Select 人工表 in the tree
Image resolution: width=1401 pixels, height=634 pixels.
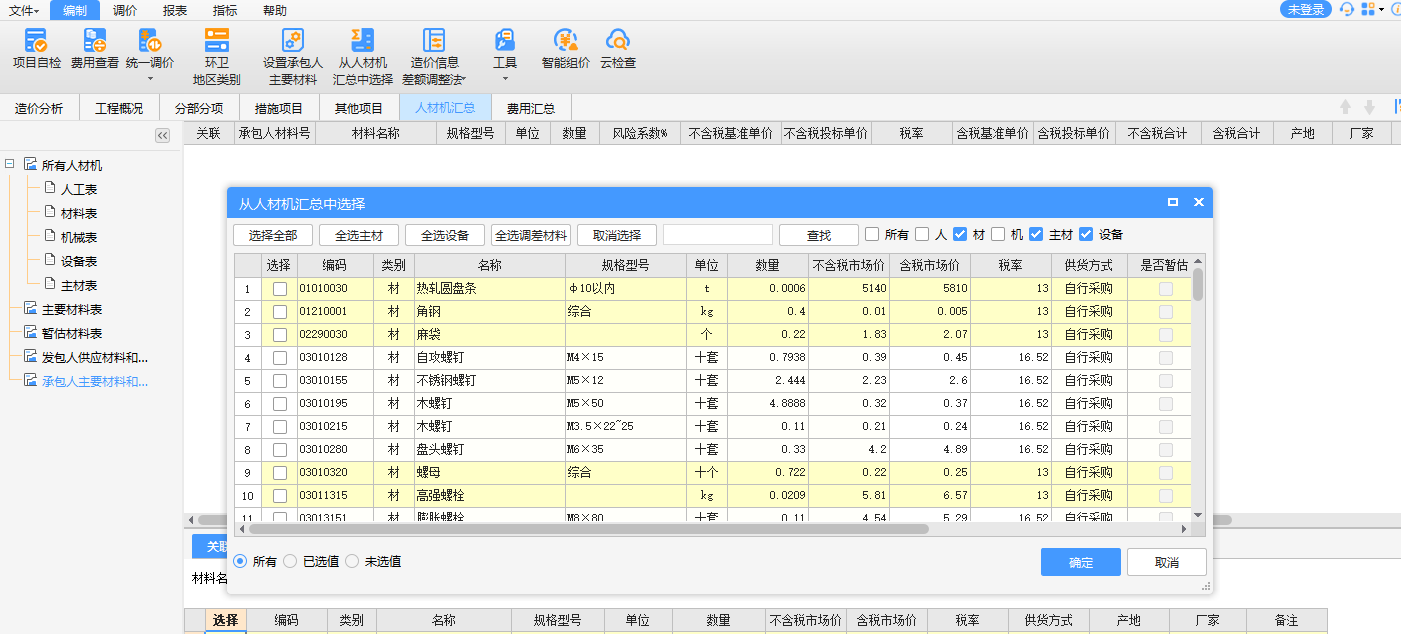pyautogui.click(x=79, y=189)
